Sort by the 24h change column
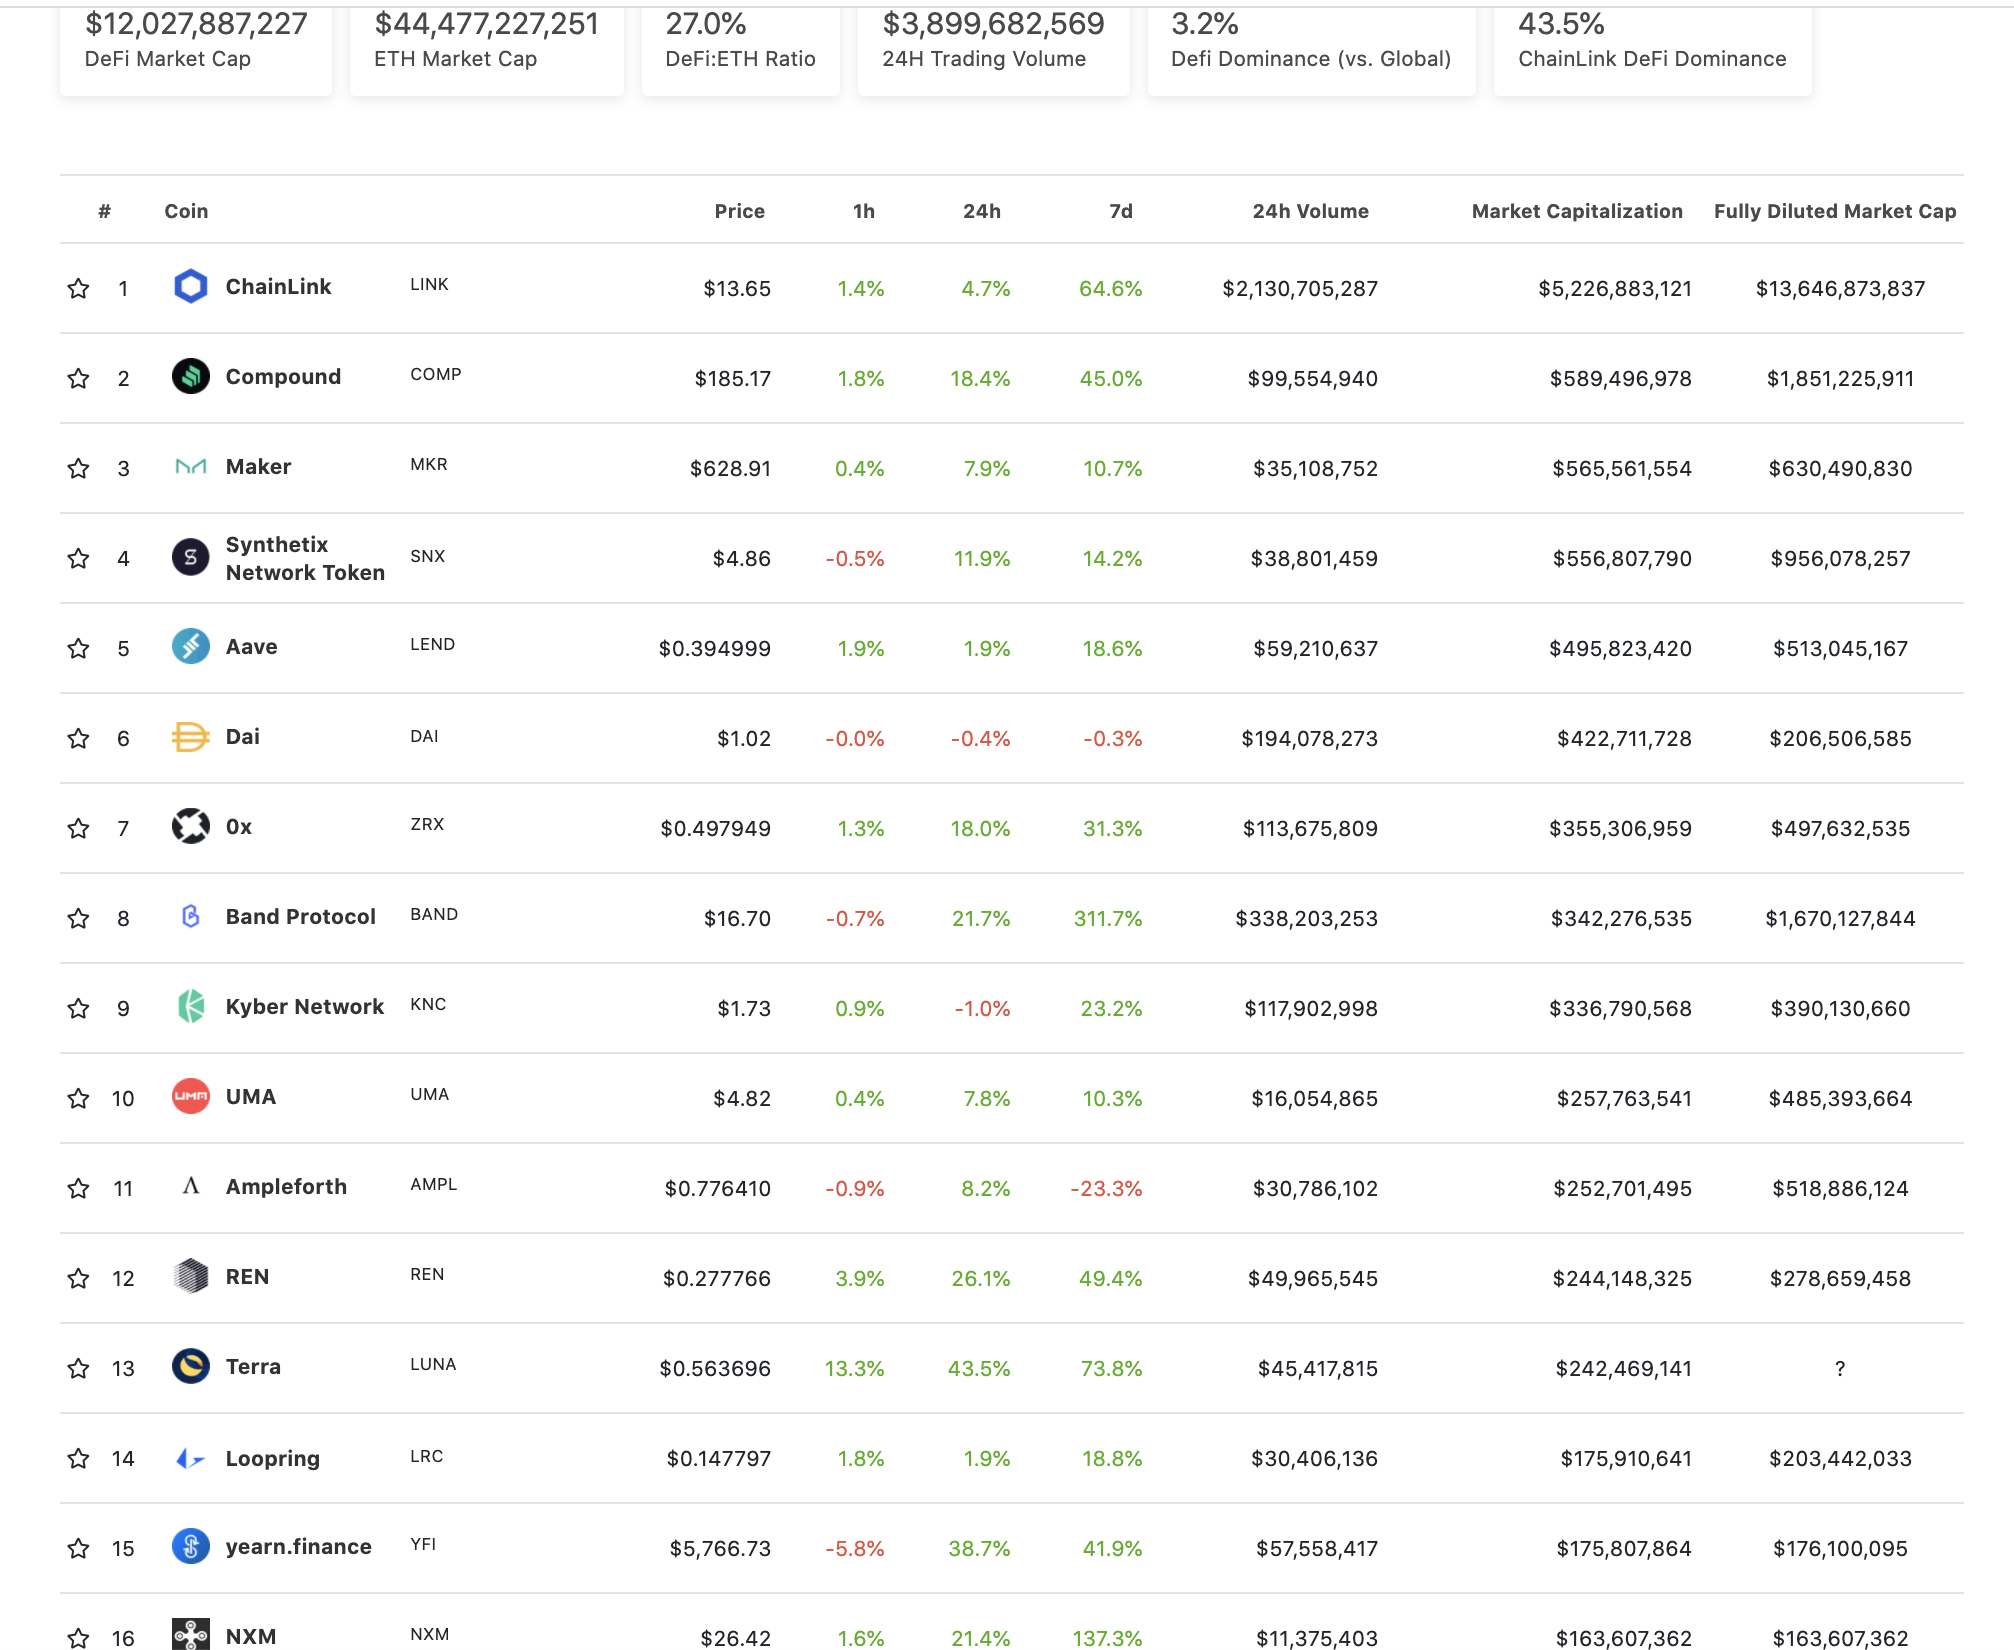Screen dimensions: 2014x1650 tap(981, 211)
